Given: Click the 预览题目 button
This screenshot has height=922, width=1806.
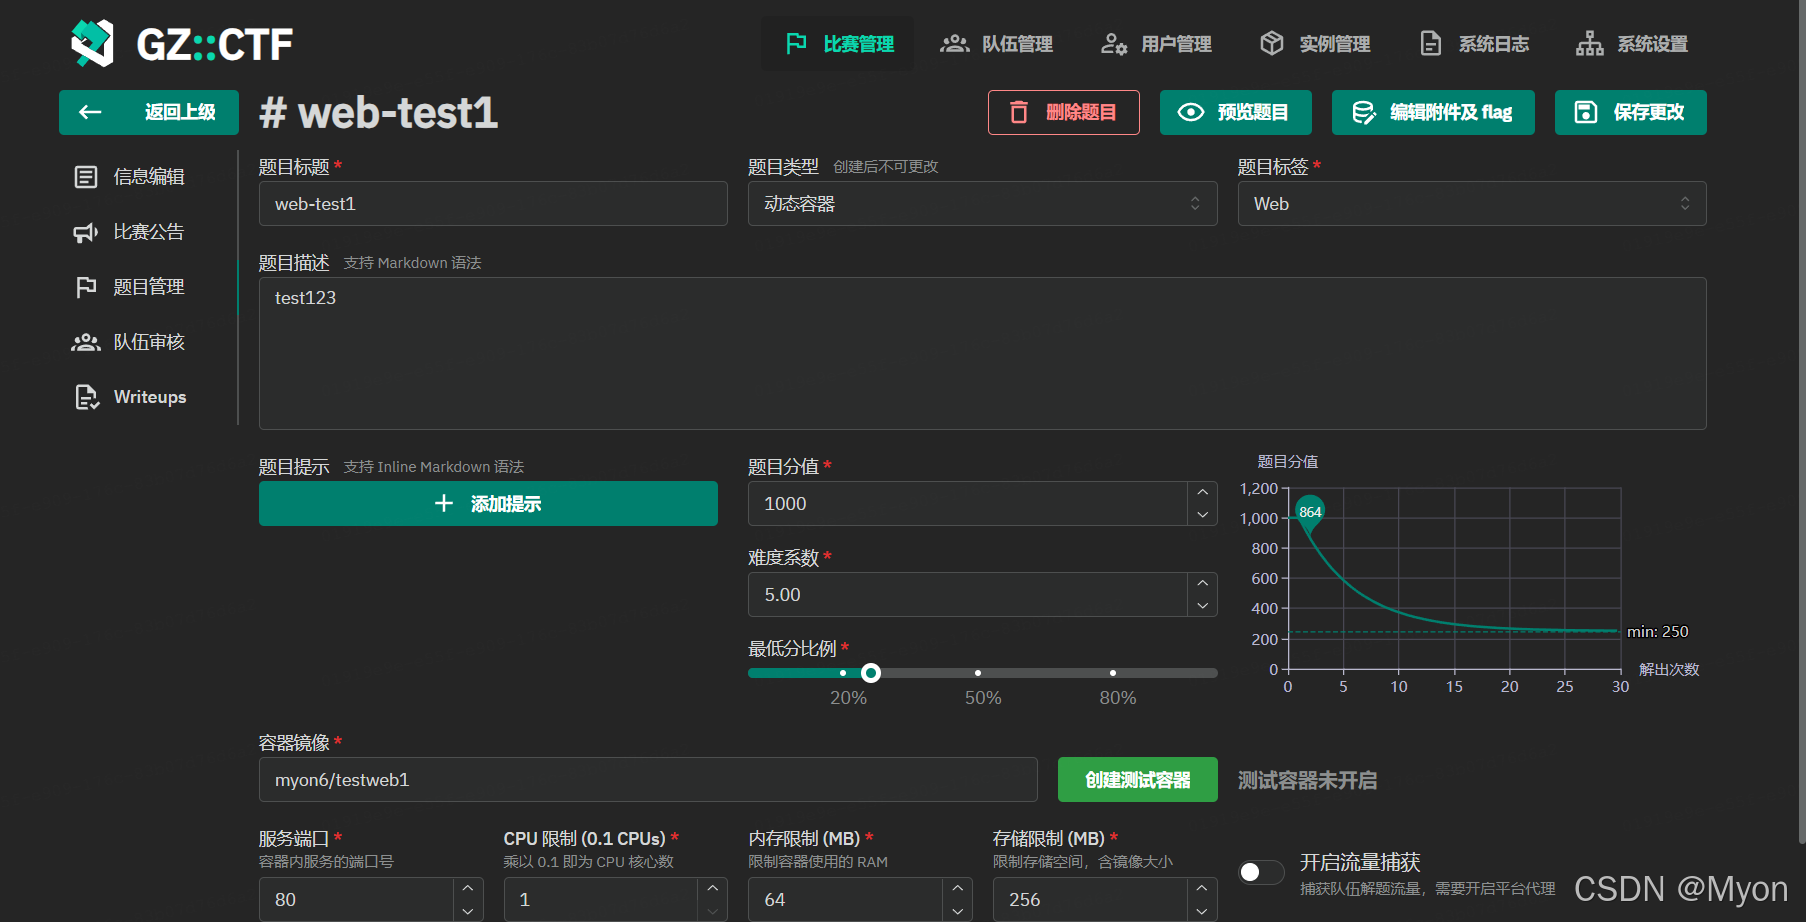Looking at the screenshot, I should (1236, 112).
